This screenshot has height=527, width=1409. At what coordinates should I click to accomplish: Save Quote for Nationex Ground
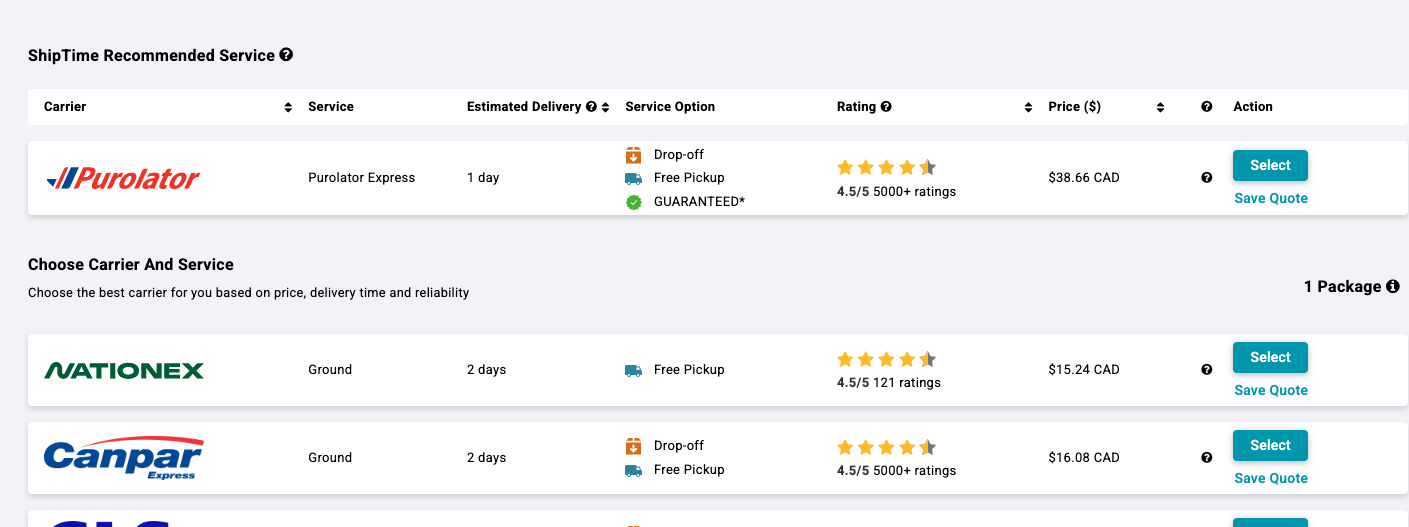[x=1271, y=390]
